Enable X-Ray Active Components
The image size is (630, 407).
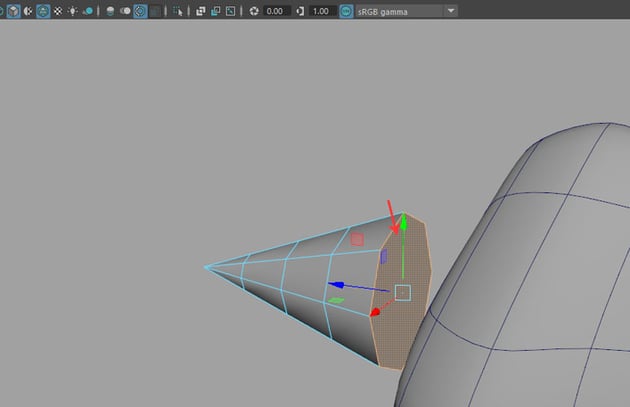pos(215,11)
